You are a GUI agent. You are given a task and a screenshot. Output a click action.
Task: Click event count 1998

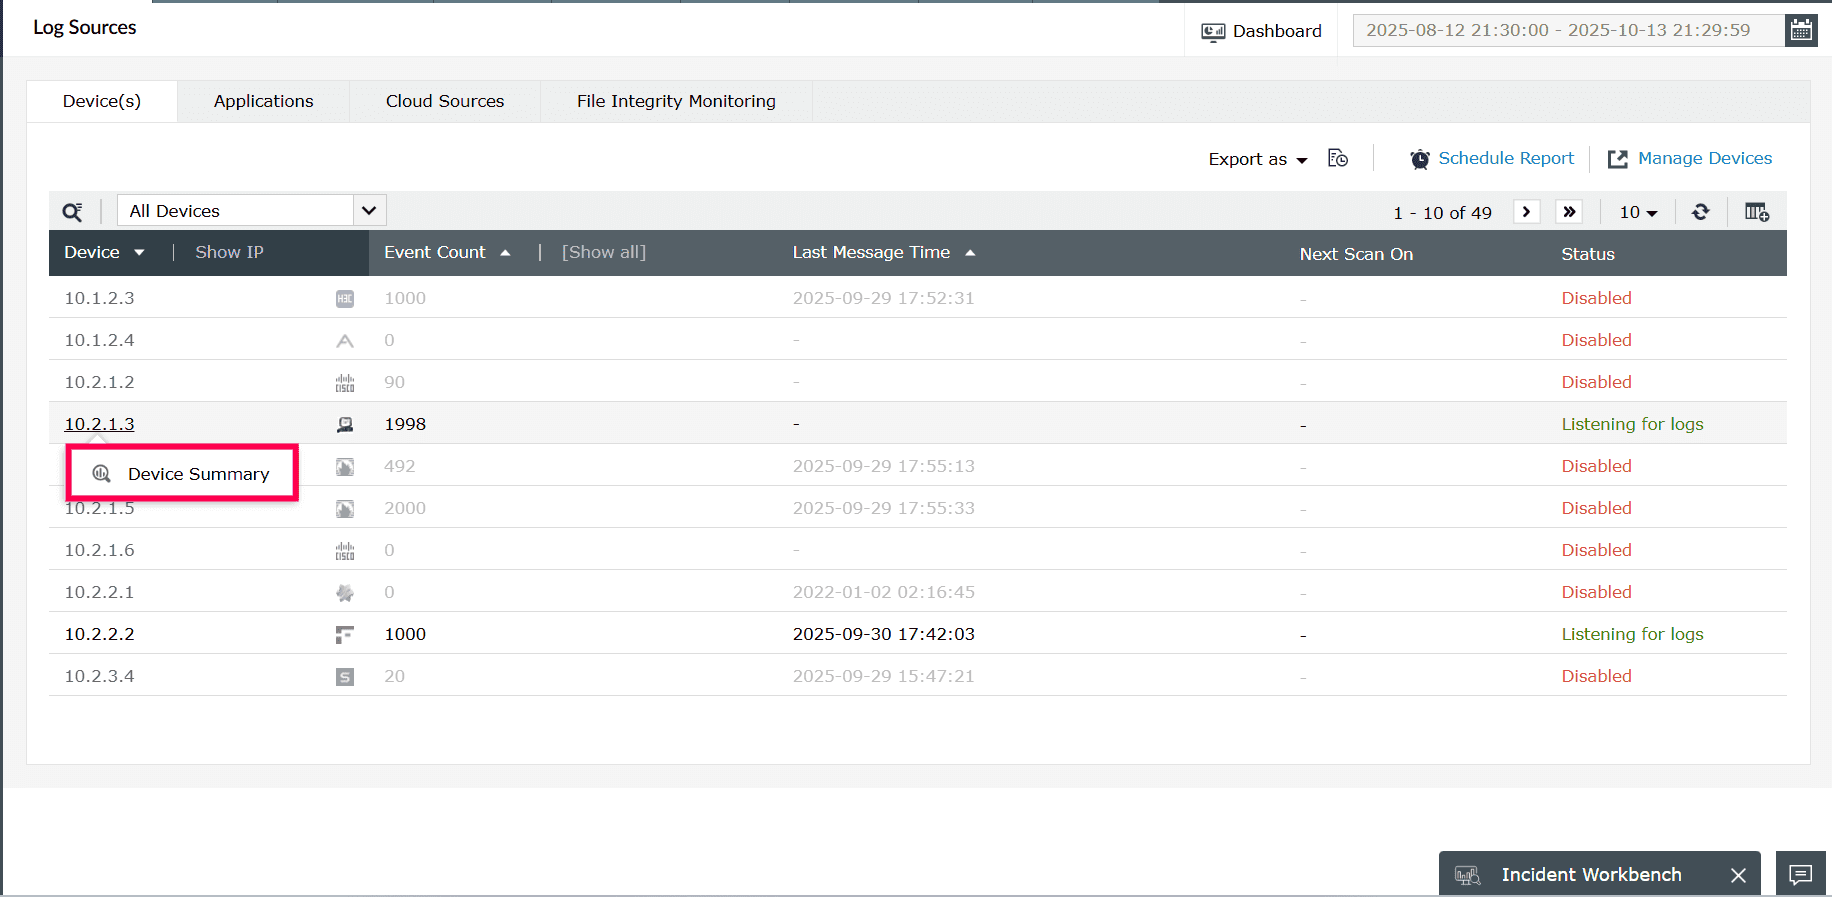[405, 424]
